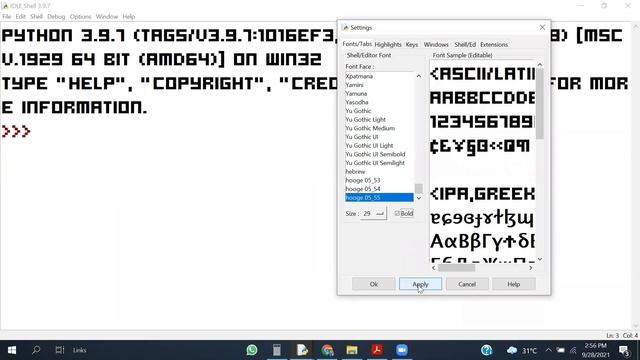Select the Yu Gothic UI Semilight font
Viewport: 640px width, 360px height.
tap(379, 163)
